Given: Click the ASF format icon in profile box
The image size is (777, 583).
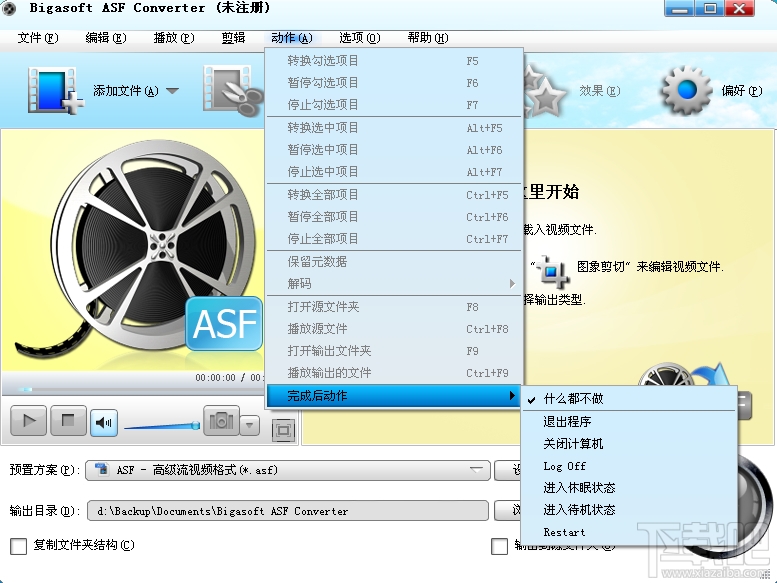Looking at the screenshot, I should (x=102, y=469).
